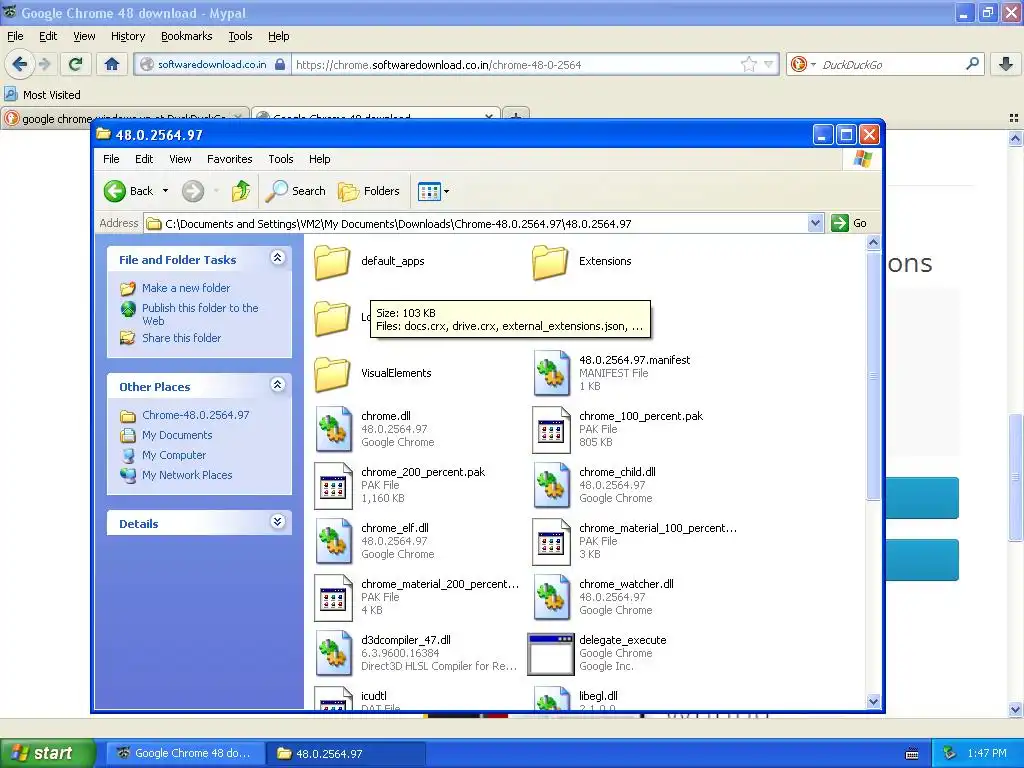The width and height of the screenshot is (1024, 768).
Task: Select the chrome_child.dll file icon
Action: click(551, 485)
